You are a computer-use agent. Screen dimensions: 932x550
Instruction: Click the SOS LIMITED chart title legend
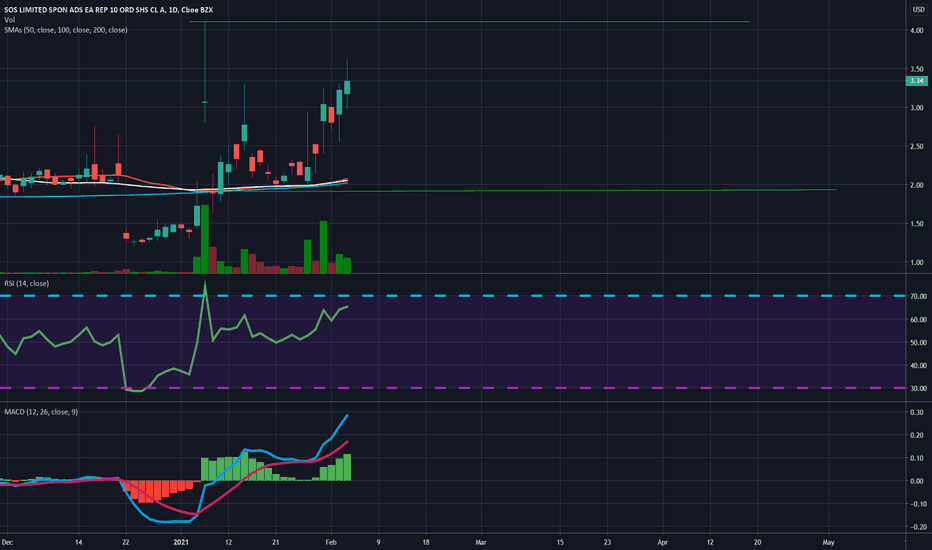click(108, 10)
